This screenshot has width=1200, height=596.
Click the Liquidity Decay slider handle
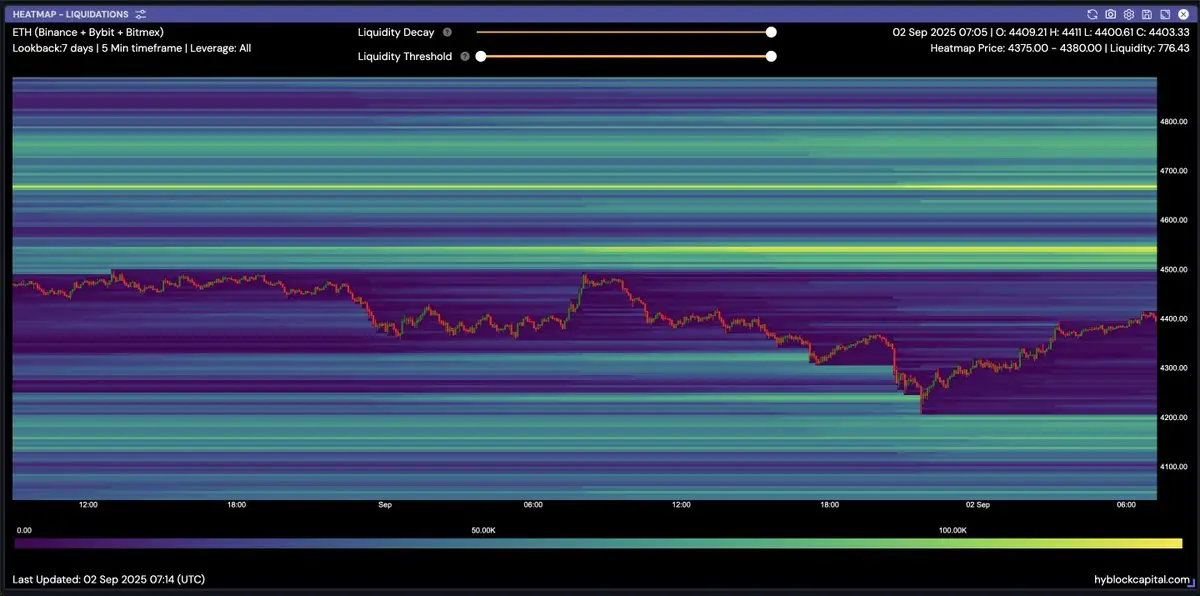771,32
